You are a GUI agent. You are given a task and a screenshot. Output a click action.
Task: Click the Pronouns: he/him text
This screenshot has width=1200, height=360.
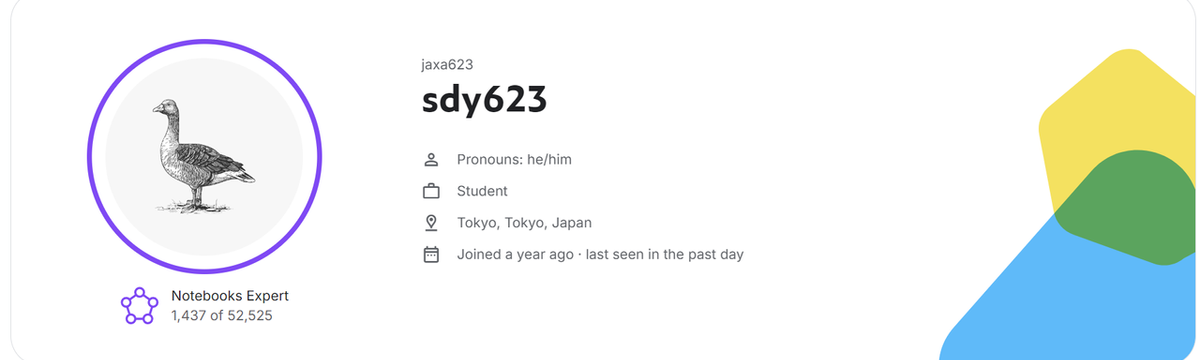coord(514,159)
